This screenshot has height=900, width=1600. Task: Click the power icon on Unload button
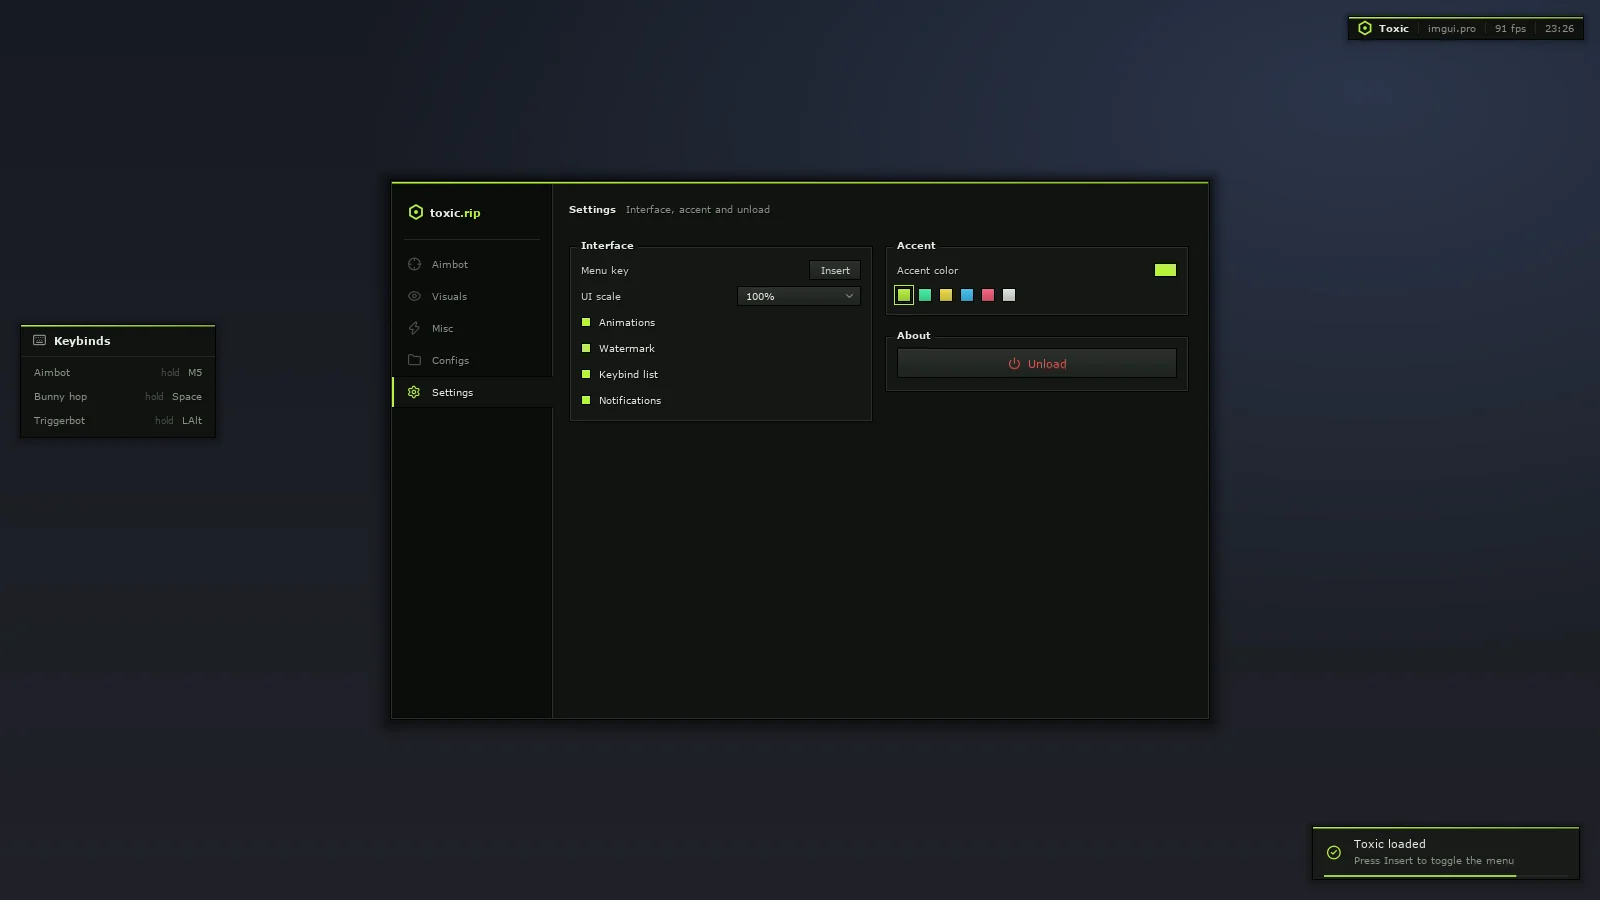pyautogui.click(x=1014, y=364)
